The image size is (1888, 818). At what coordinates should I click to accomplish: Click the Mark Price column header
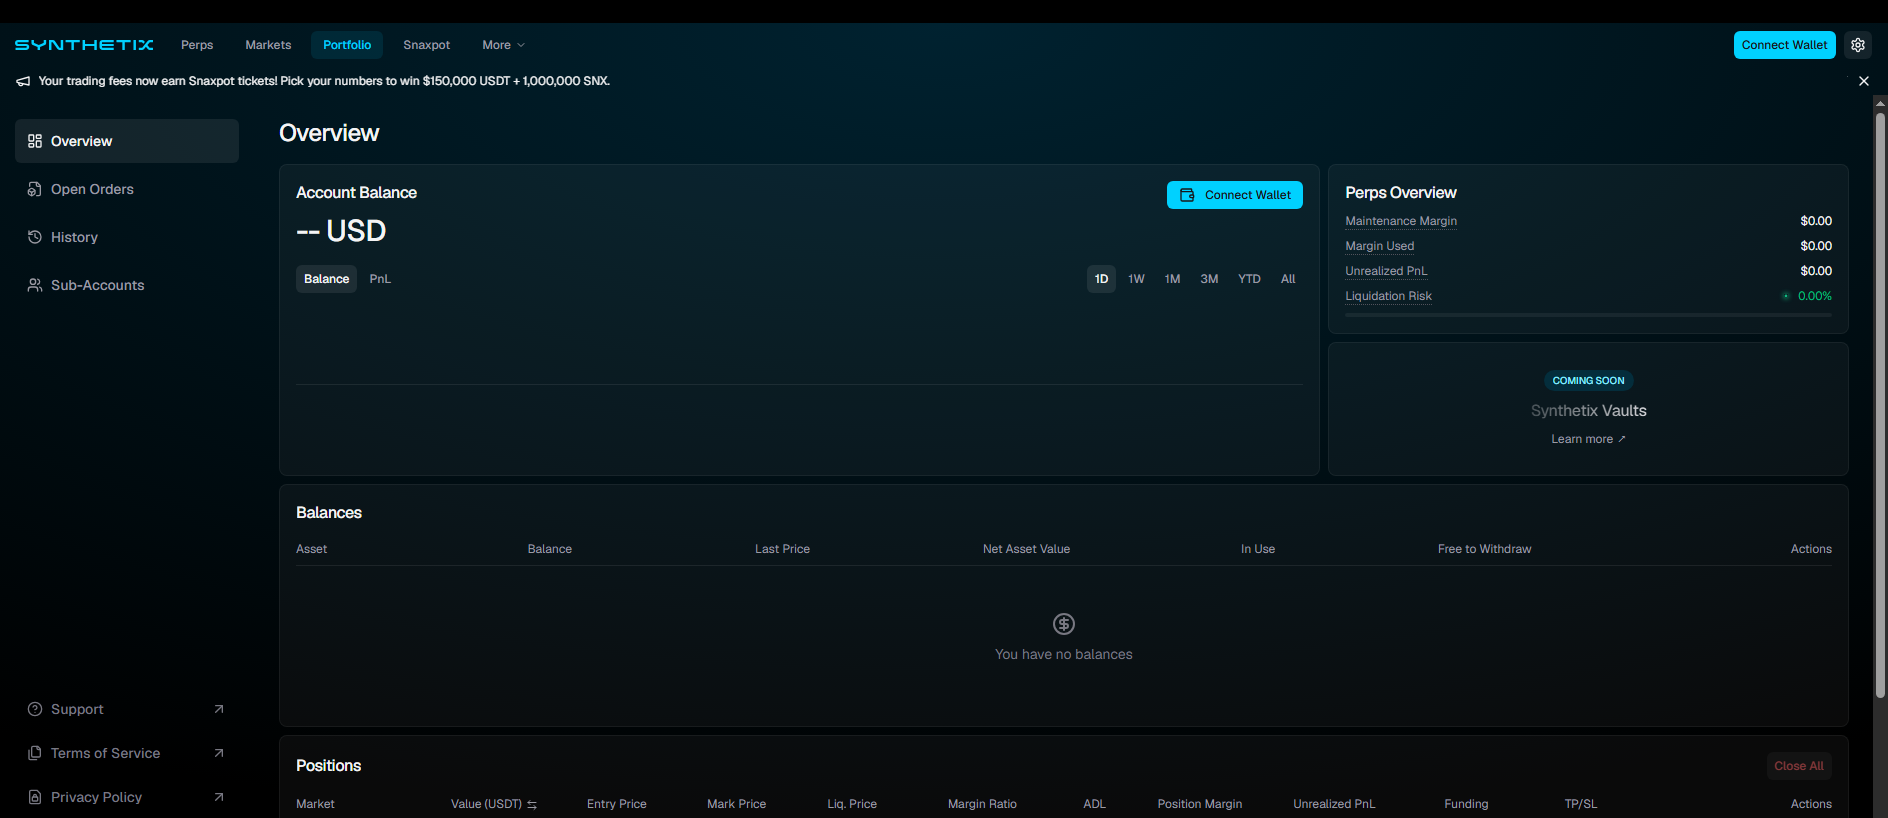736,804
